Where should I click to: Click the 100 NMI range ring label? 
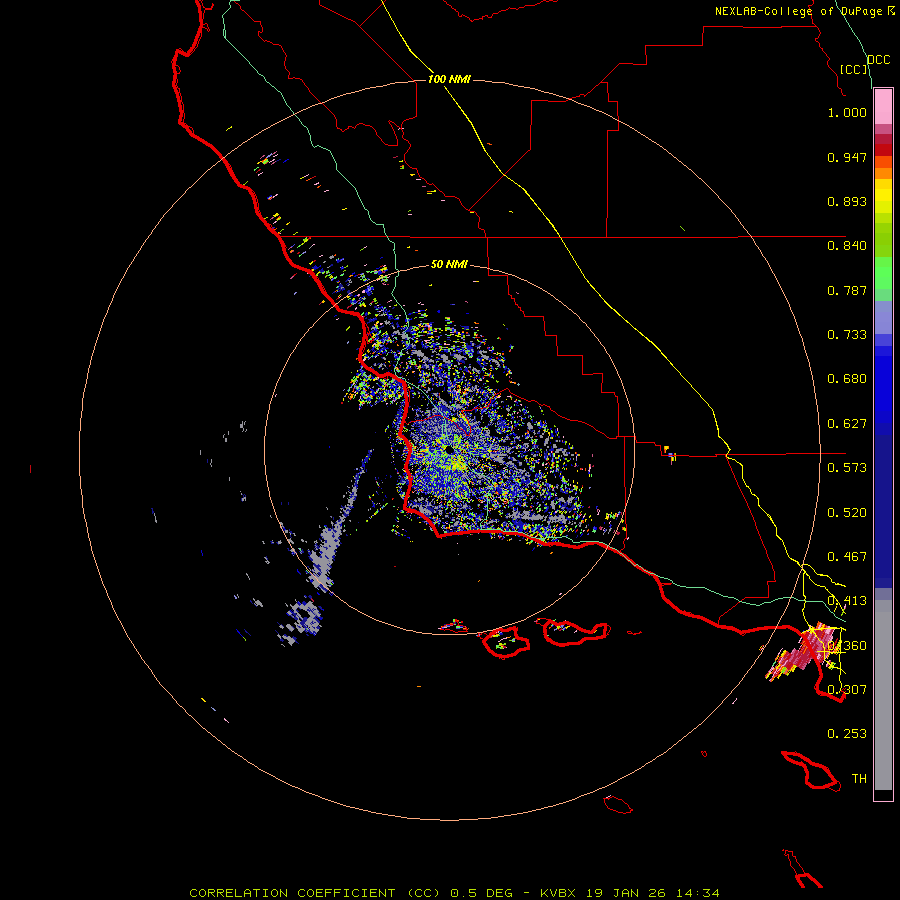(x=449, y=79)
